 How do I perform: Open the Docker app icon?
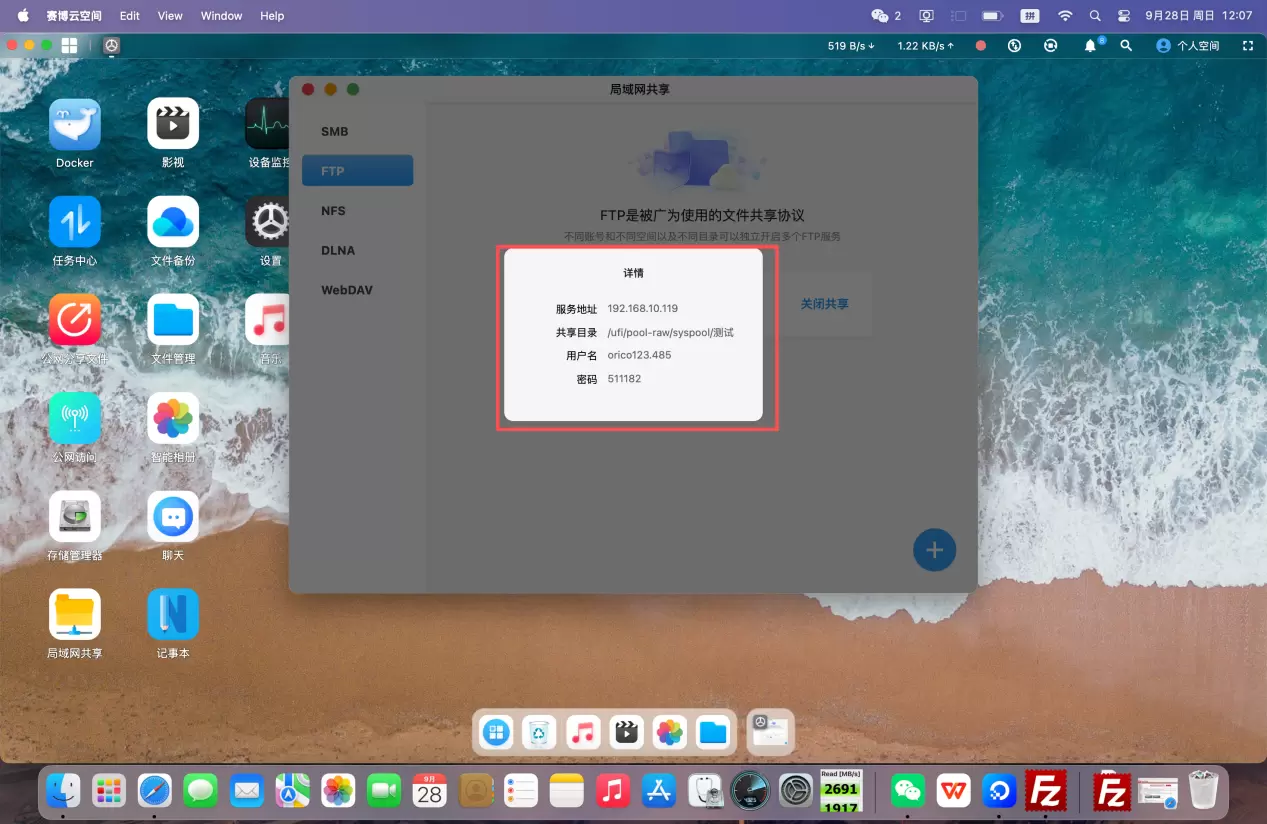coord(75,124)
